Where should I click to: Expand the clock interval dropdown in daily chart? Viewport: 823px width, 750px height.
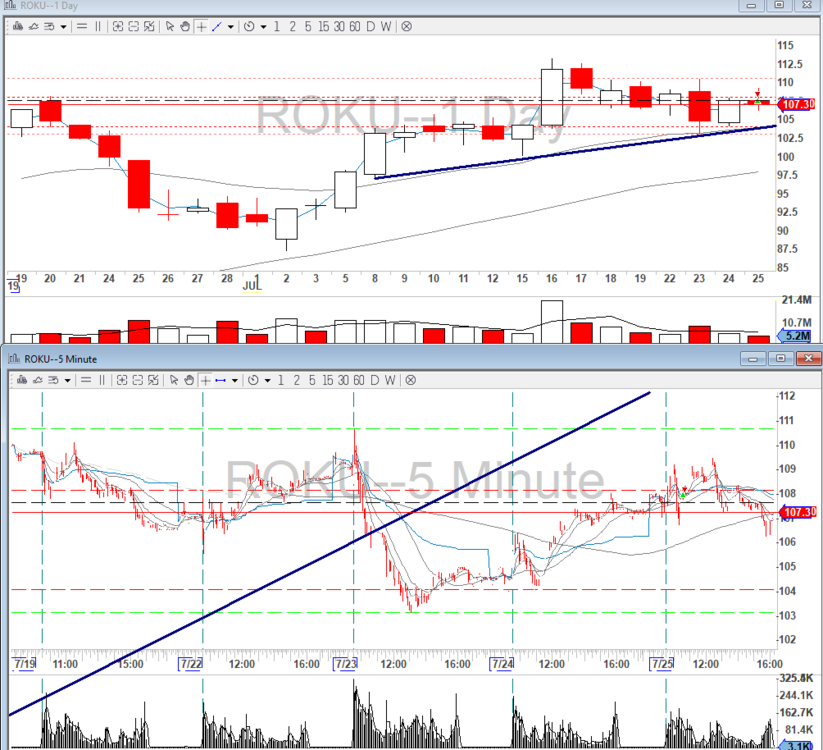click(263, 26)
